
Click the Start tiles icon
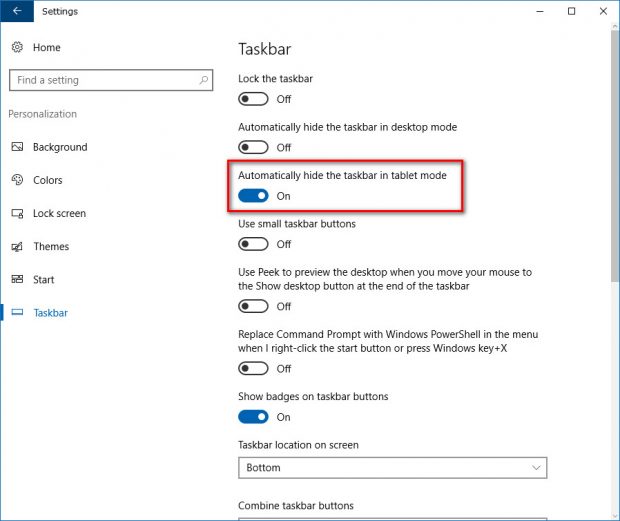(x=17, y=279)
